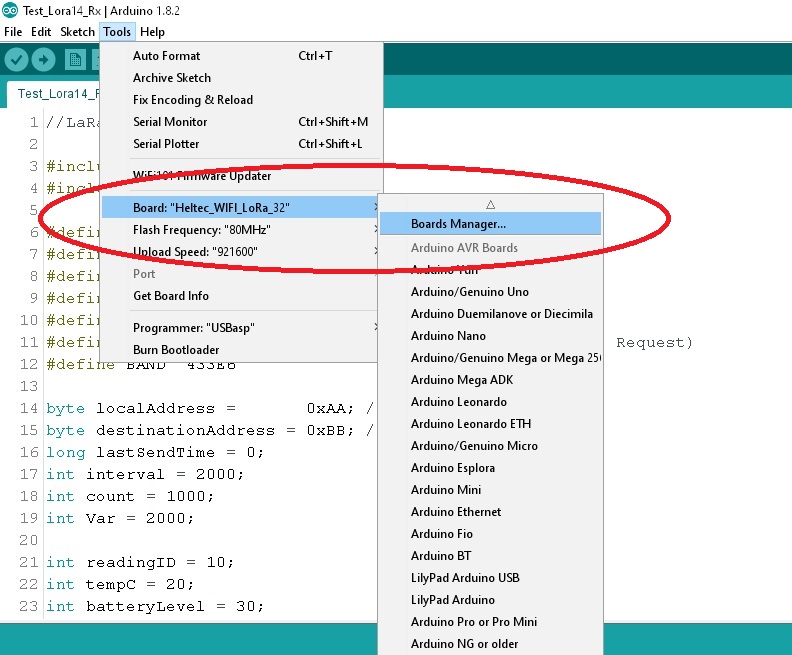Viewport: 792px width, 655px height.
Task: Click code line 'byte localAddress'
Action: coord(210,408)
